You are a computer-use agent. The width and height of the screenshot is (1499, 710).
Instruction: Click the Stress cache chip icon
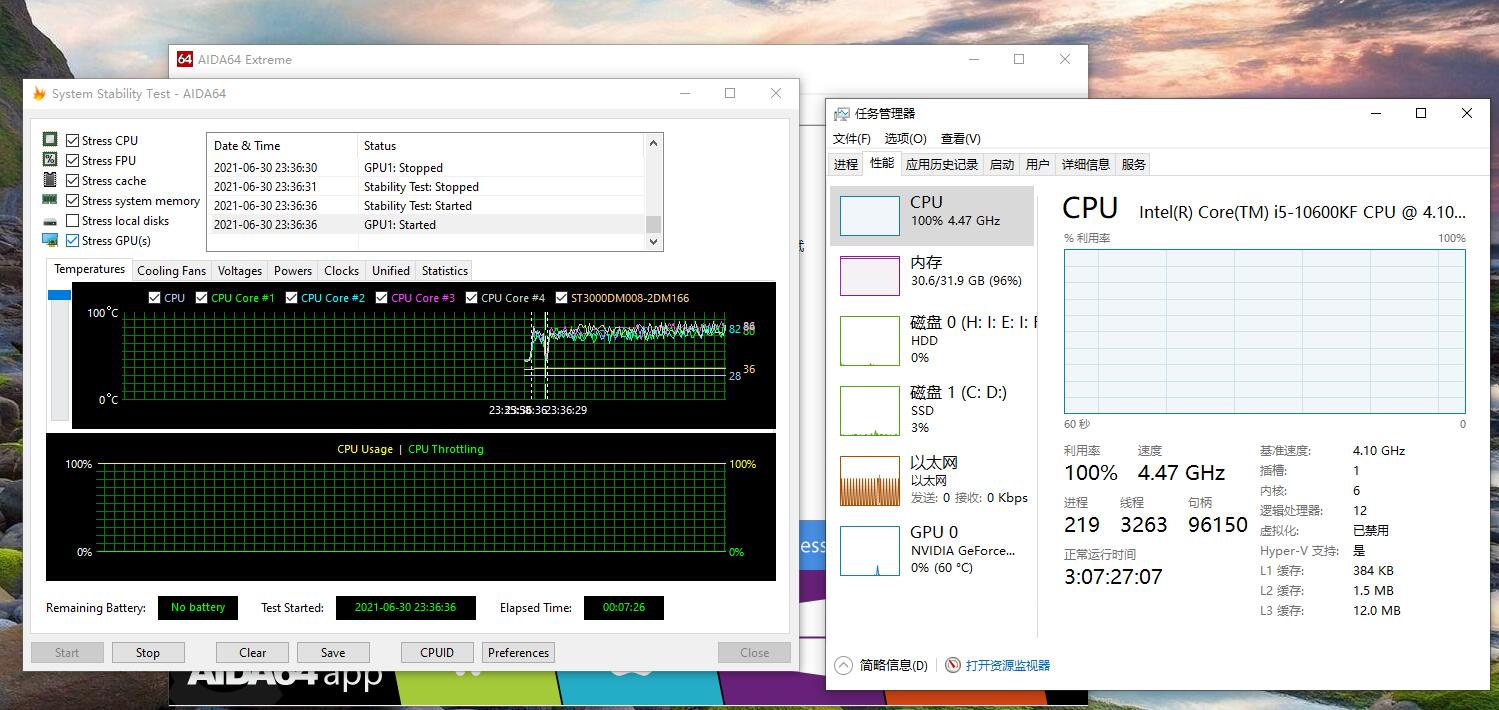(x=50, y=180)
